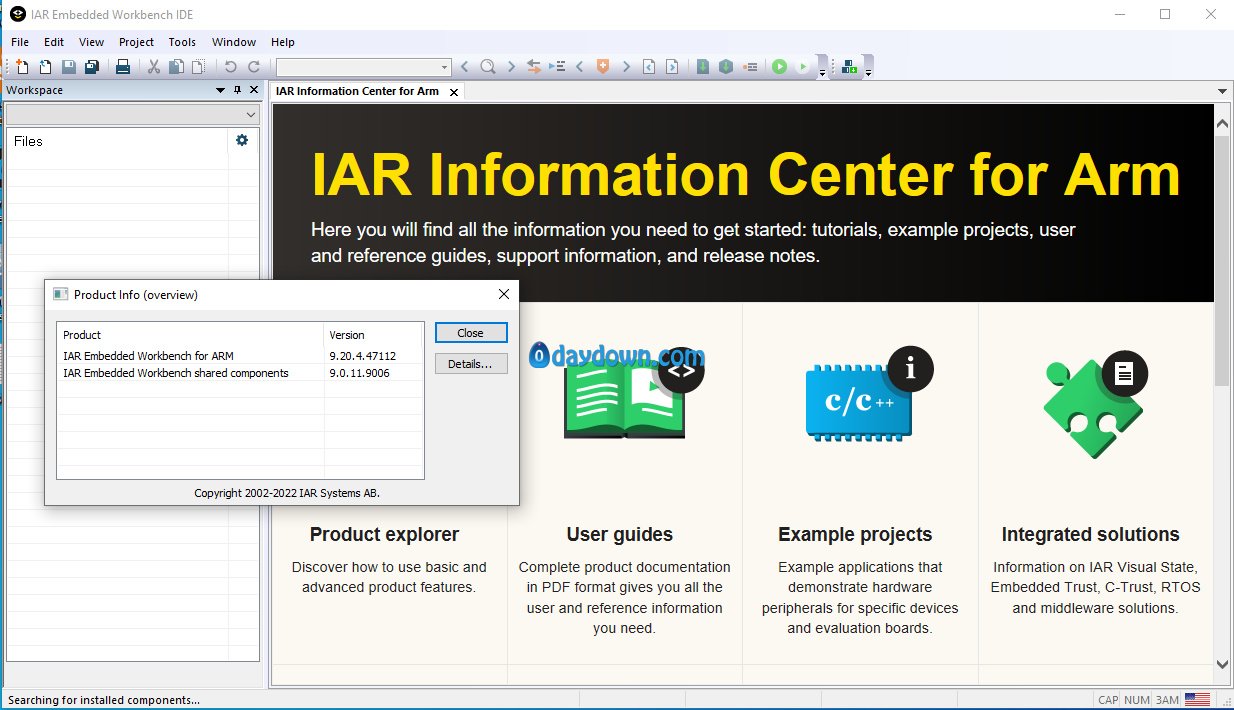
Task: Open the editor tab list dropdown
Action: coord(1222,91)
